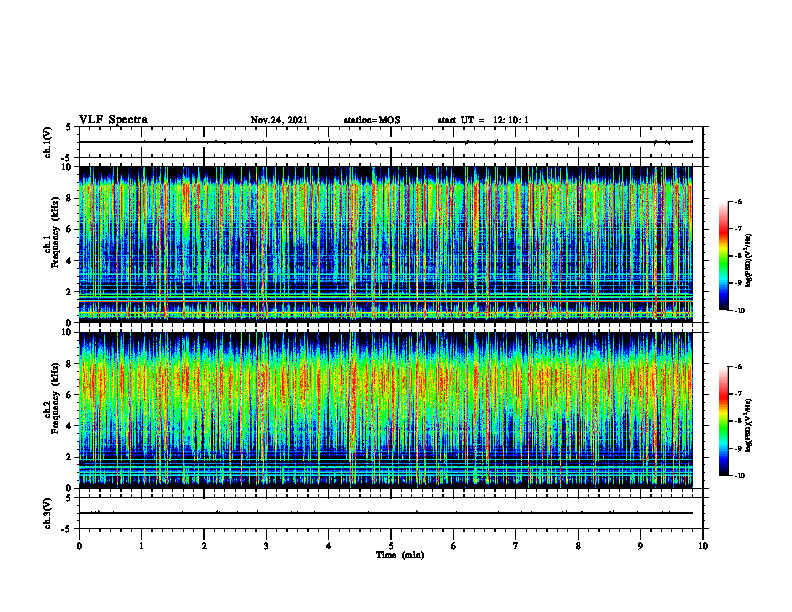Screen dimensions: 792x612
Task: Click the "1" tick on time axis
Action: point(141,546)
